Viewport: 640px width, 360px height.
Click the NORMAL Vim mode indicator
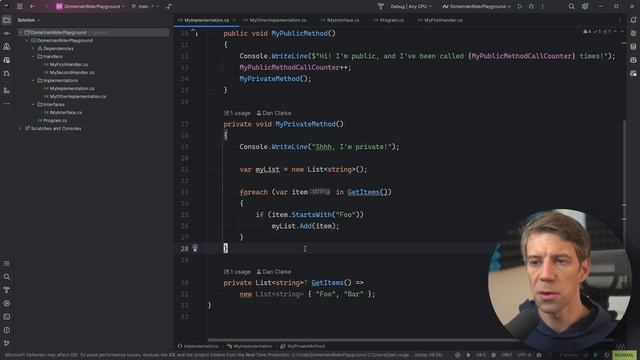[x=624, y=355]
